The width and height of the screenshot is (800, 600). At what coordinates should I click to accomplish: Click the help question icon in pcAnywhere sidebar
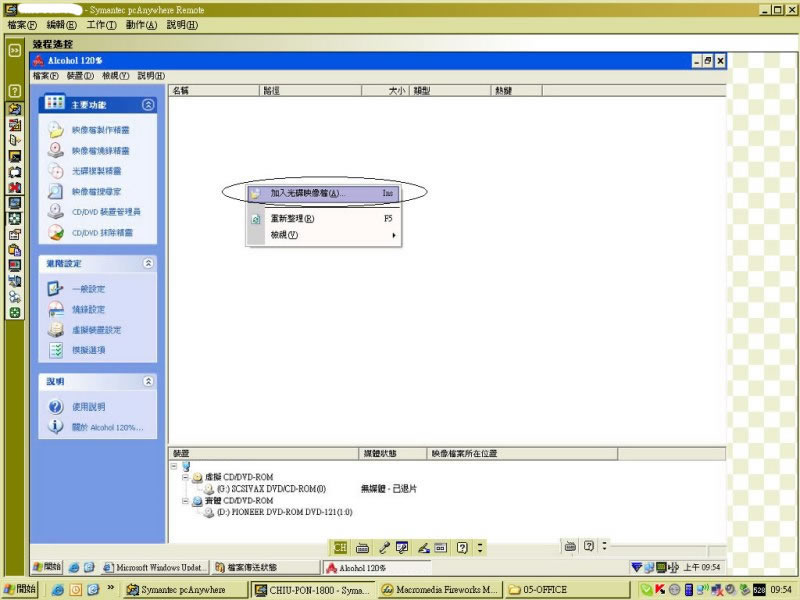pyautogui.click(x=15, y=91)
